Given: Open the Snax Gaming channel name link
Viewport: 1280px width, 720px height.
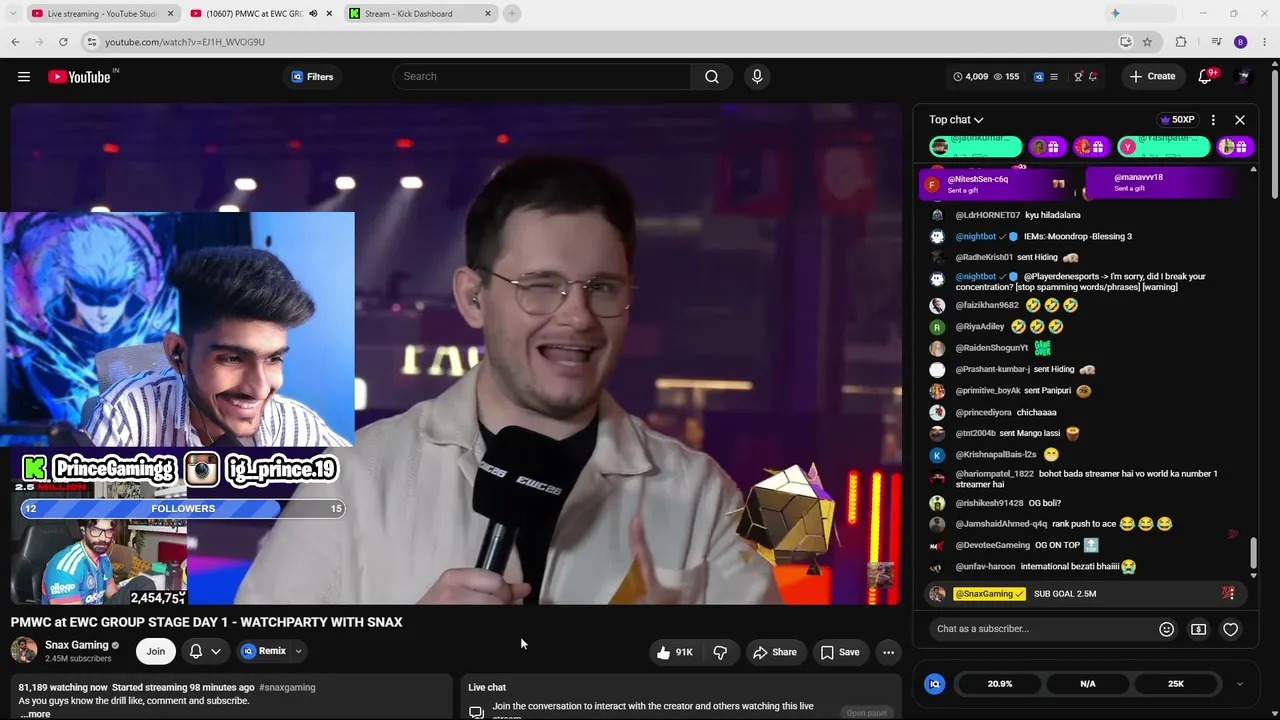Looking at the screenshot, I should pyautogui.click(x=77, y=645).
